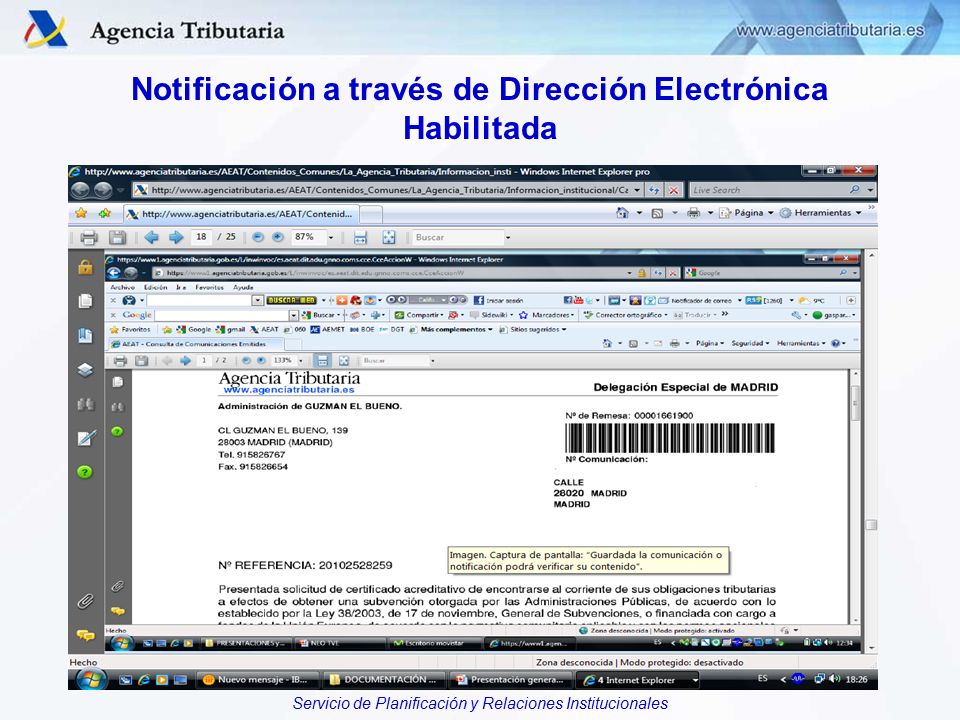The height and width of the screenshot is (720, 960).
Task: Click the inner document vertical scrollbar thumb
Action: pos(855,403)
